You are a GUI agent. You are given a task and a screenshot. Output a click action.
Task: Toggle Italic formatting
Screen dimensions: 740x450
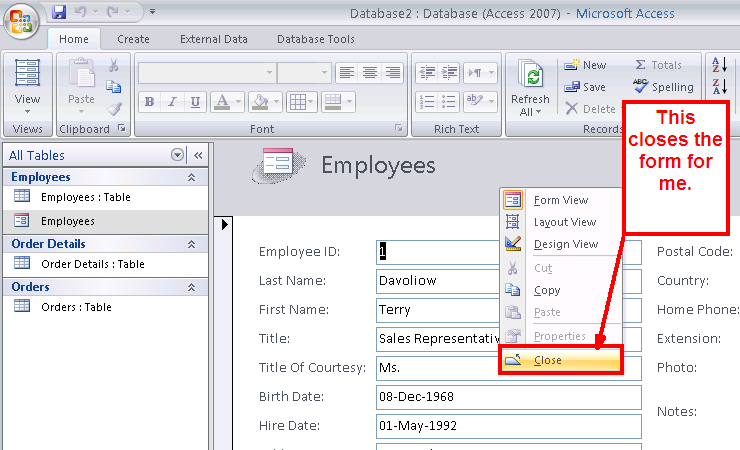pos(172,102)
